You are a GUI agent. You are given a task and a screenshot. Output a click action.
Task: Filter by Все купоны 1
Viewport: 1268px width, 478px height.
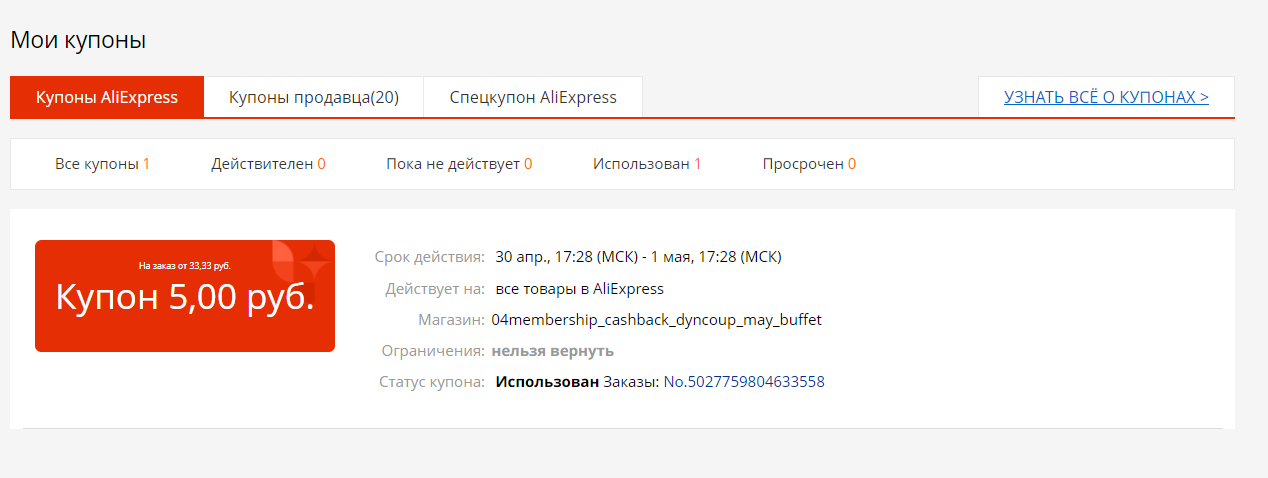pyautogui.click(x=102, y=164)
